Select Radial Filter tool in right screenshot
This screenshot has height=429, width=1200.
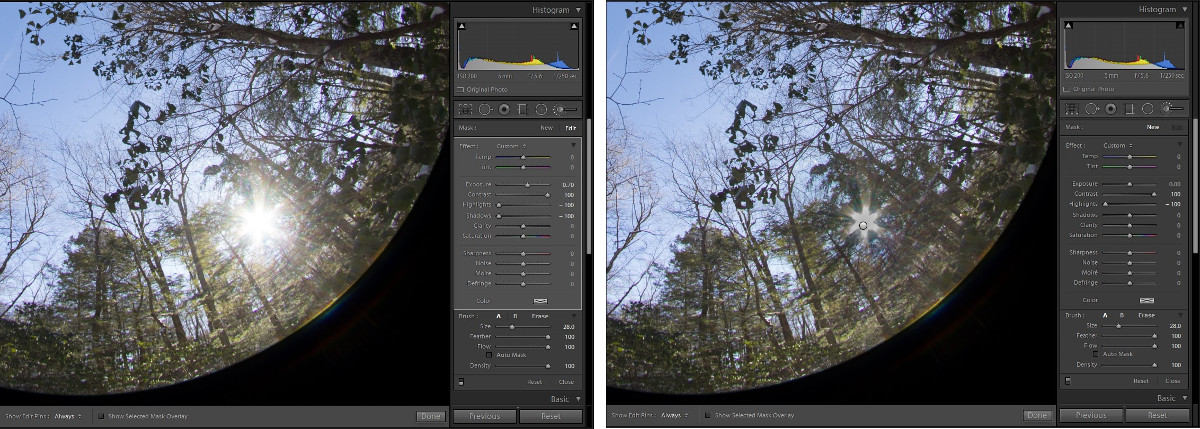1146,108
